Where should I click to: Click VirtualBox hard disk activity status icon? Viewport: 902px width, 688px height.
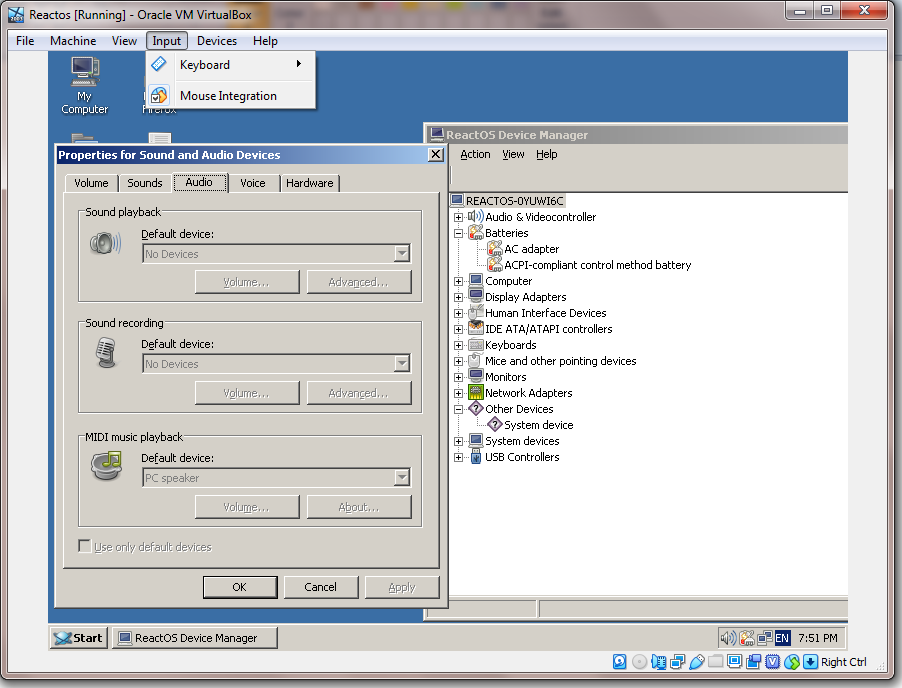[620, 662]
